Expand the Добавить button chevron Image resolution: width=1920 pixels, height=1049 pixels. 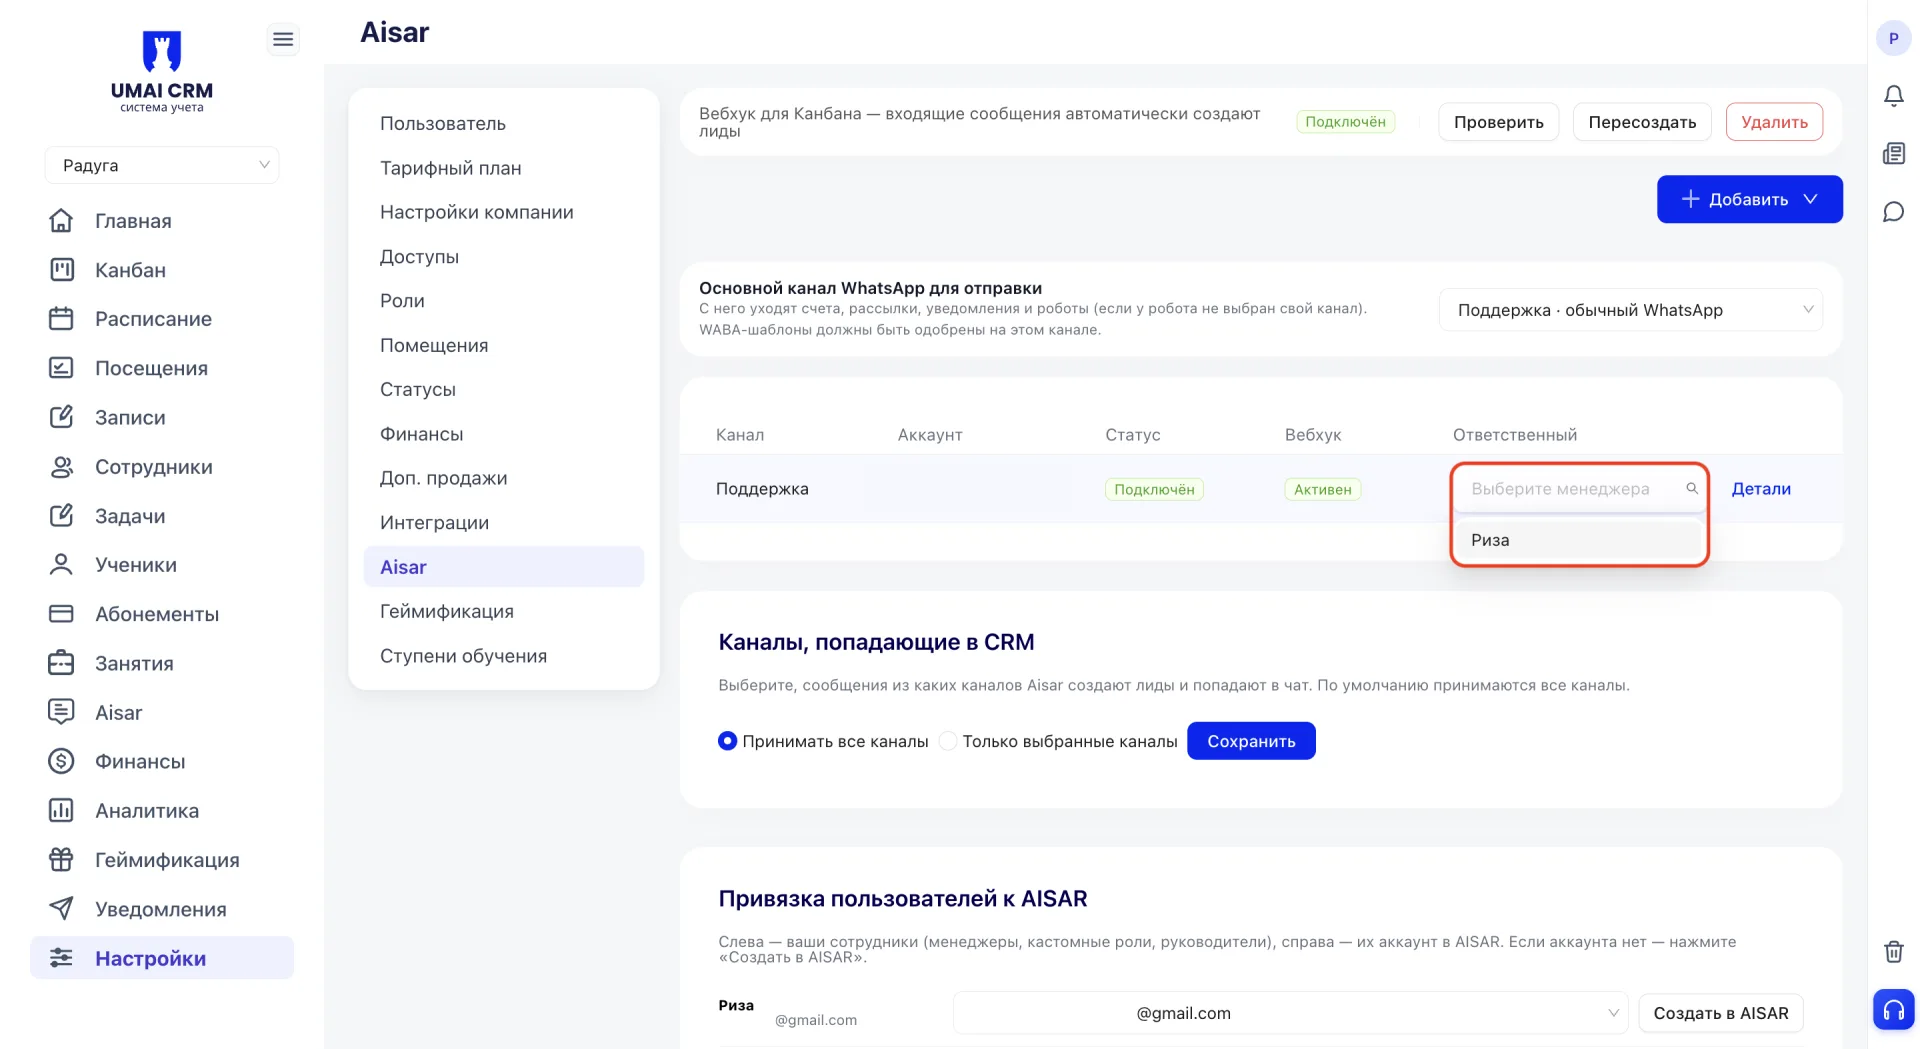pos(1810,199)
